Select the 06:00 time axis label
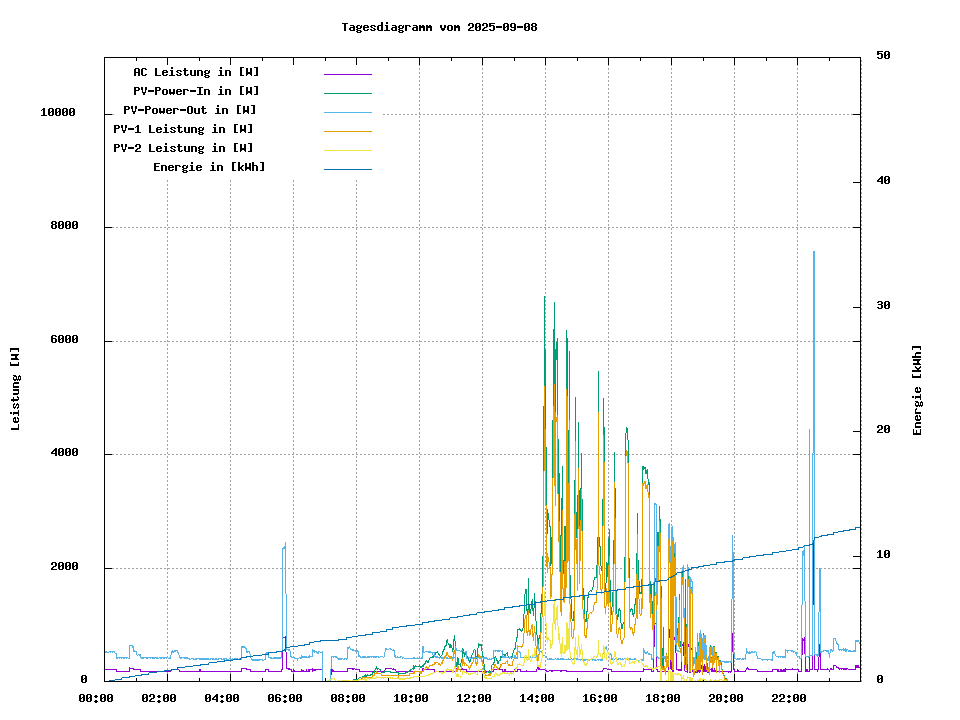Image resolution: width=960 pixels, height=720 pixels. (x=286, y=698)
